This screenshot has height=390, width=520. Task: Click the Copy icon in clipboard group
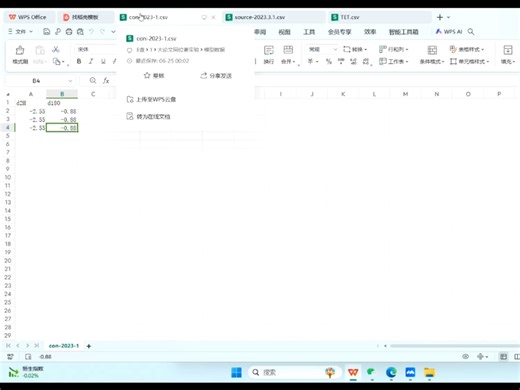[x=57, y=61]
